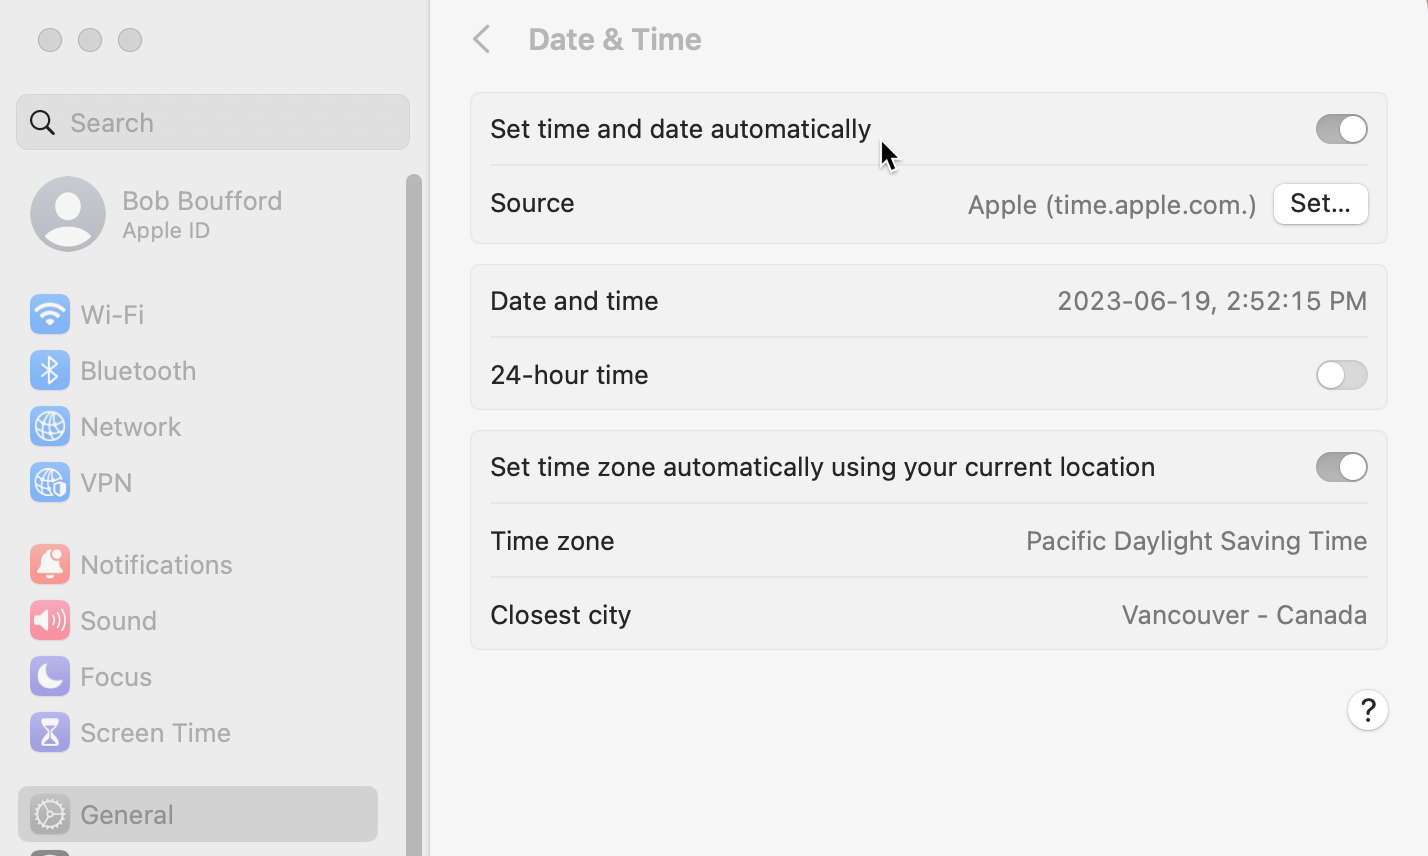Click the Pacific Daylight Saving Time value
Viewport: 1428px width, 856px height.
(x=1196, y=541)
